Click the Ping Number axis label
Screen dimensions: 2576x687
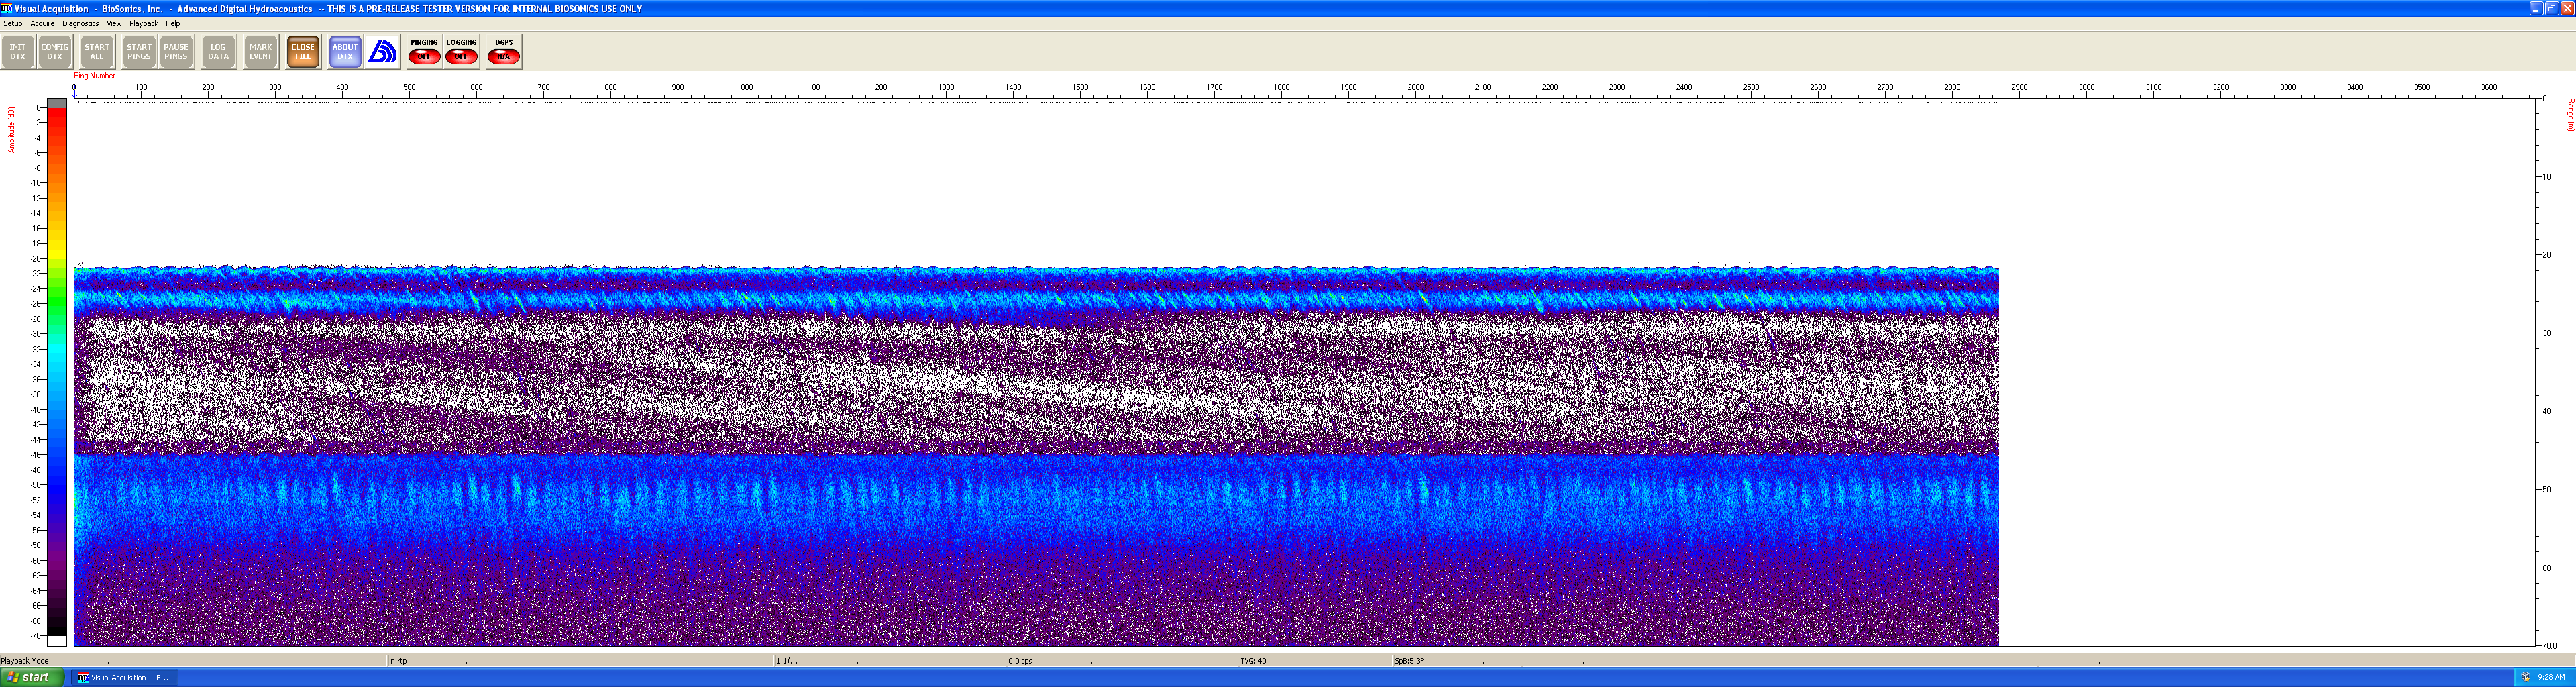94,76
